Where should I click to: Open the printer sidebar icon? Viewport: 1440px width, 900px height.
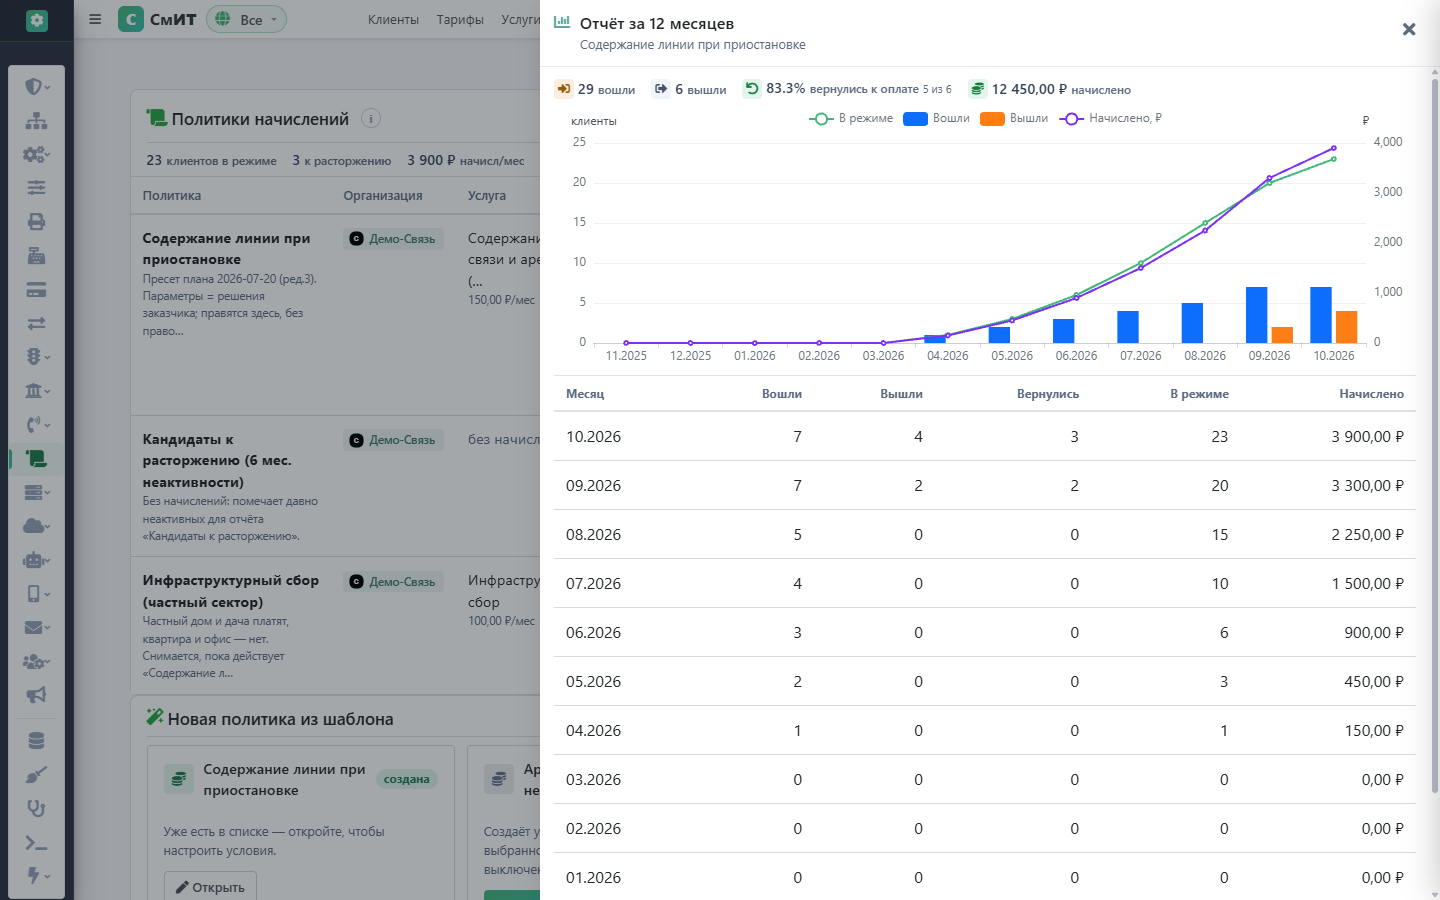click(36, 222)
